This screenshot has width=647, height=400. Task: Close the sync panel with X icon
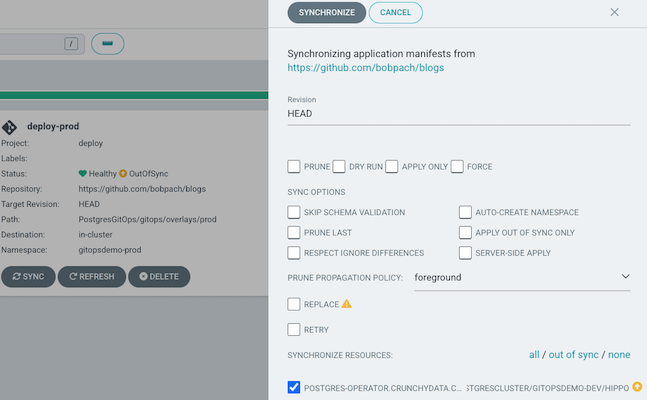click(x=614, y=12)
